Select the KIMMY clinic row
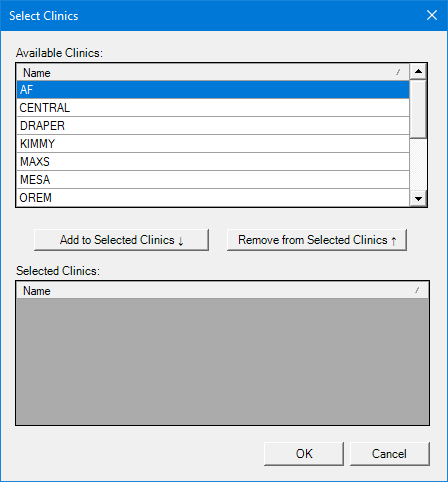This screenshot has width=448, height=482. point(213,144)
